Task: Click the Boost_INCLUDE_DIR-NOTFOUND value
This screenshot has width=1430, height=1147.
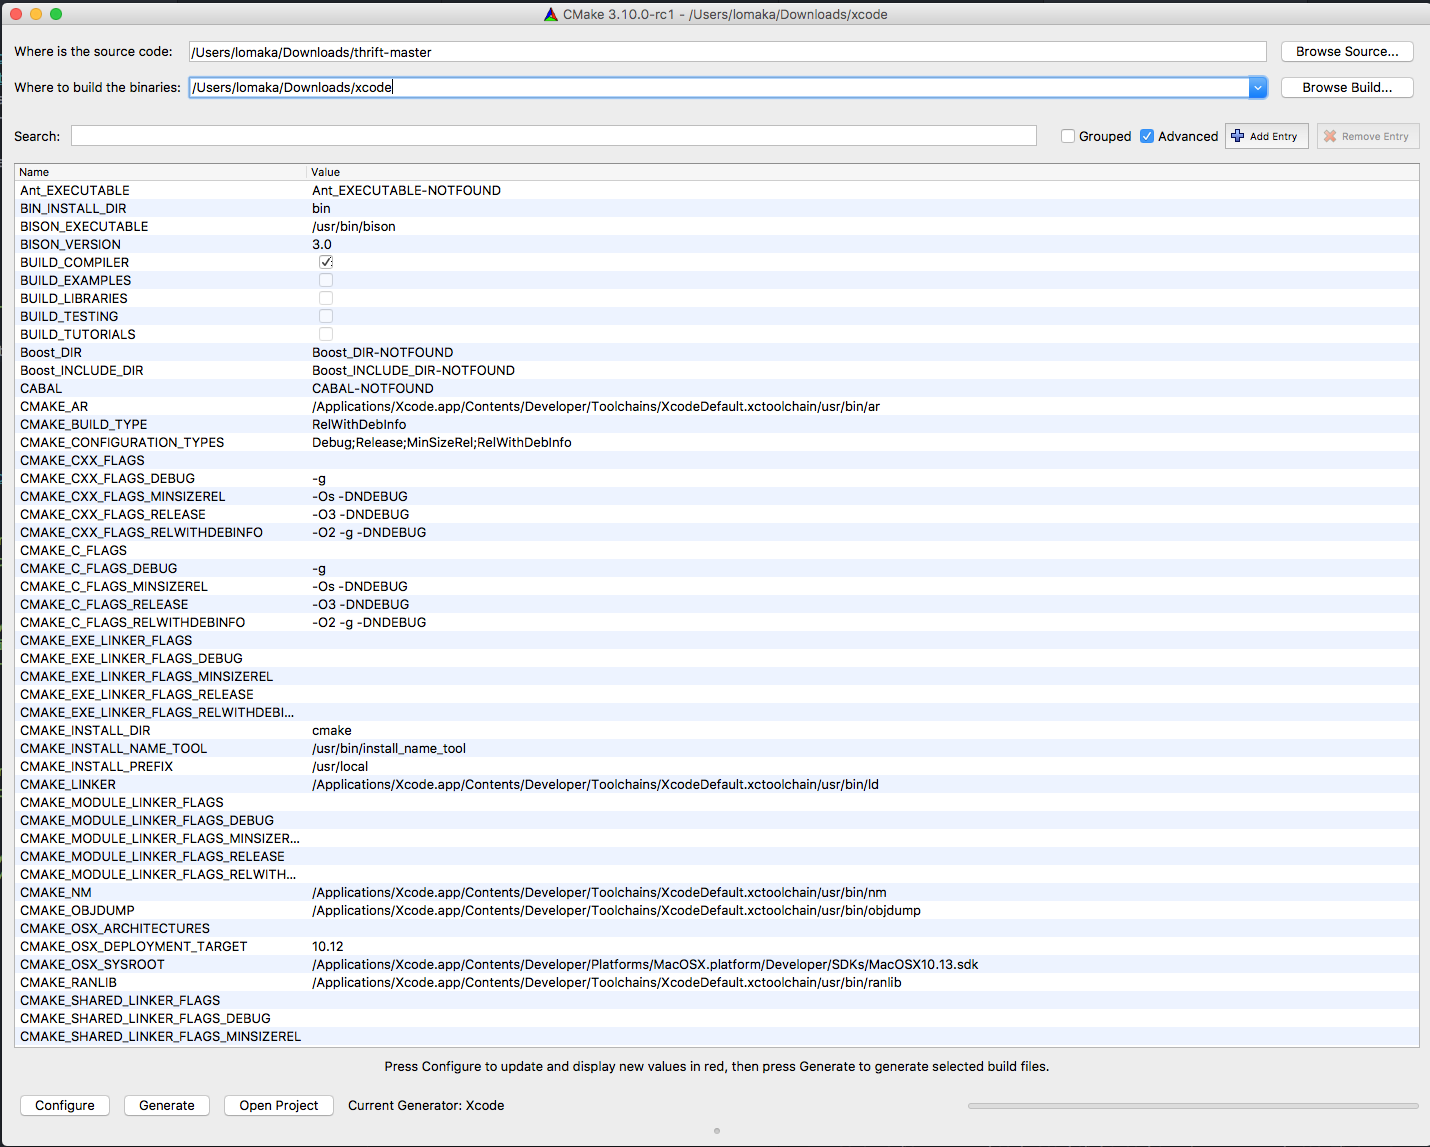Action: coord(413,370)
